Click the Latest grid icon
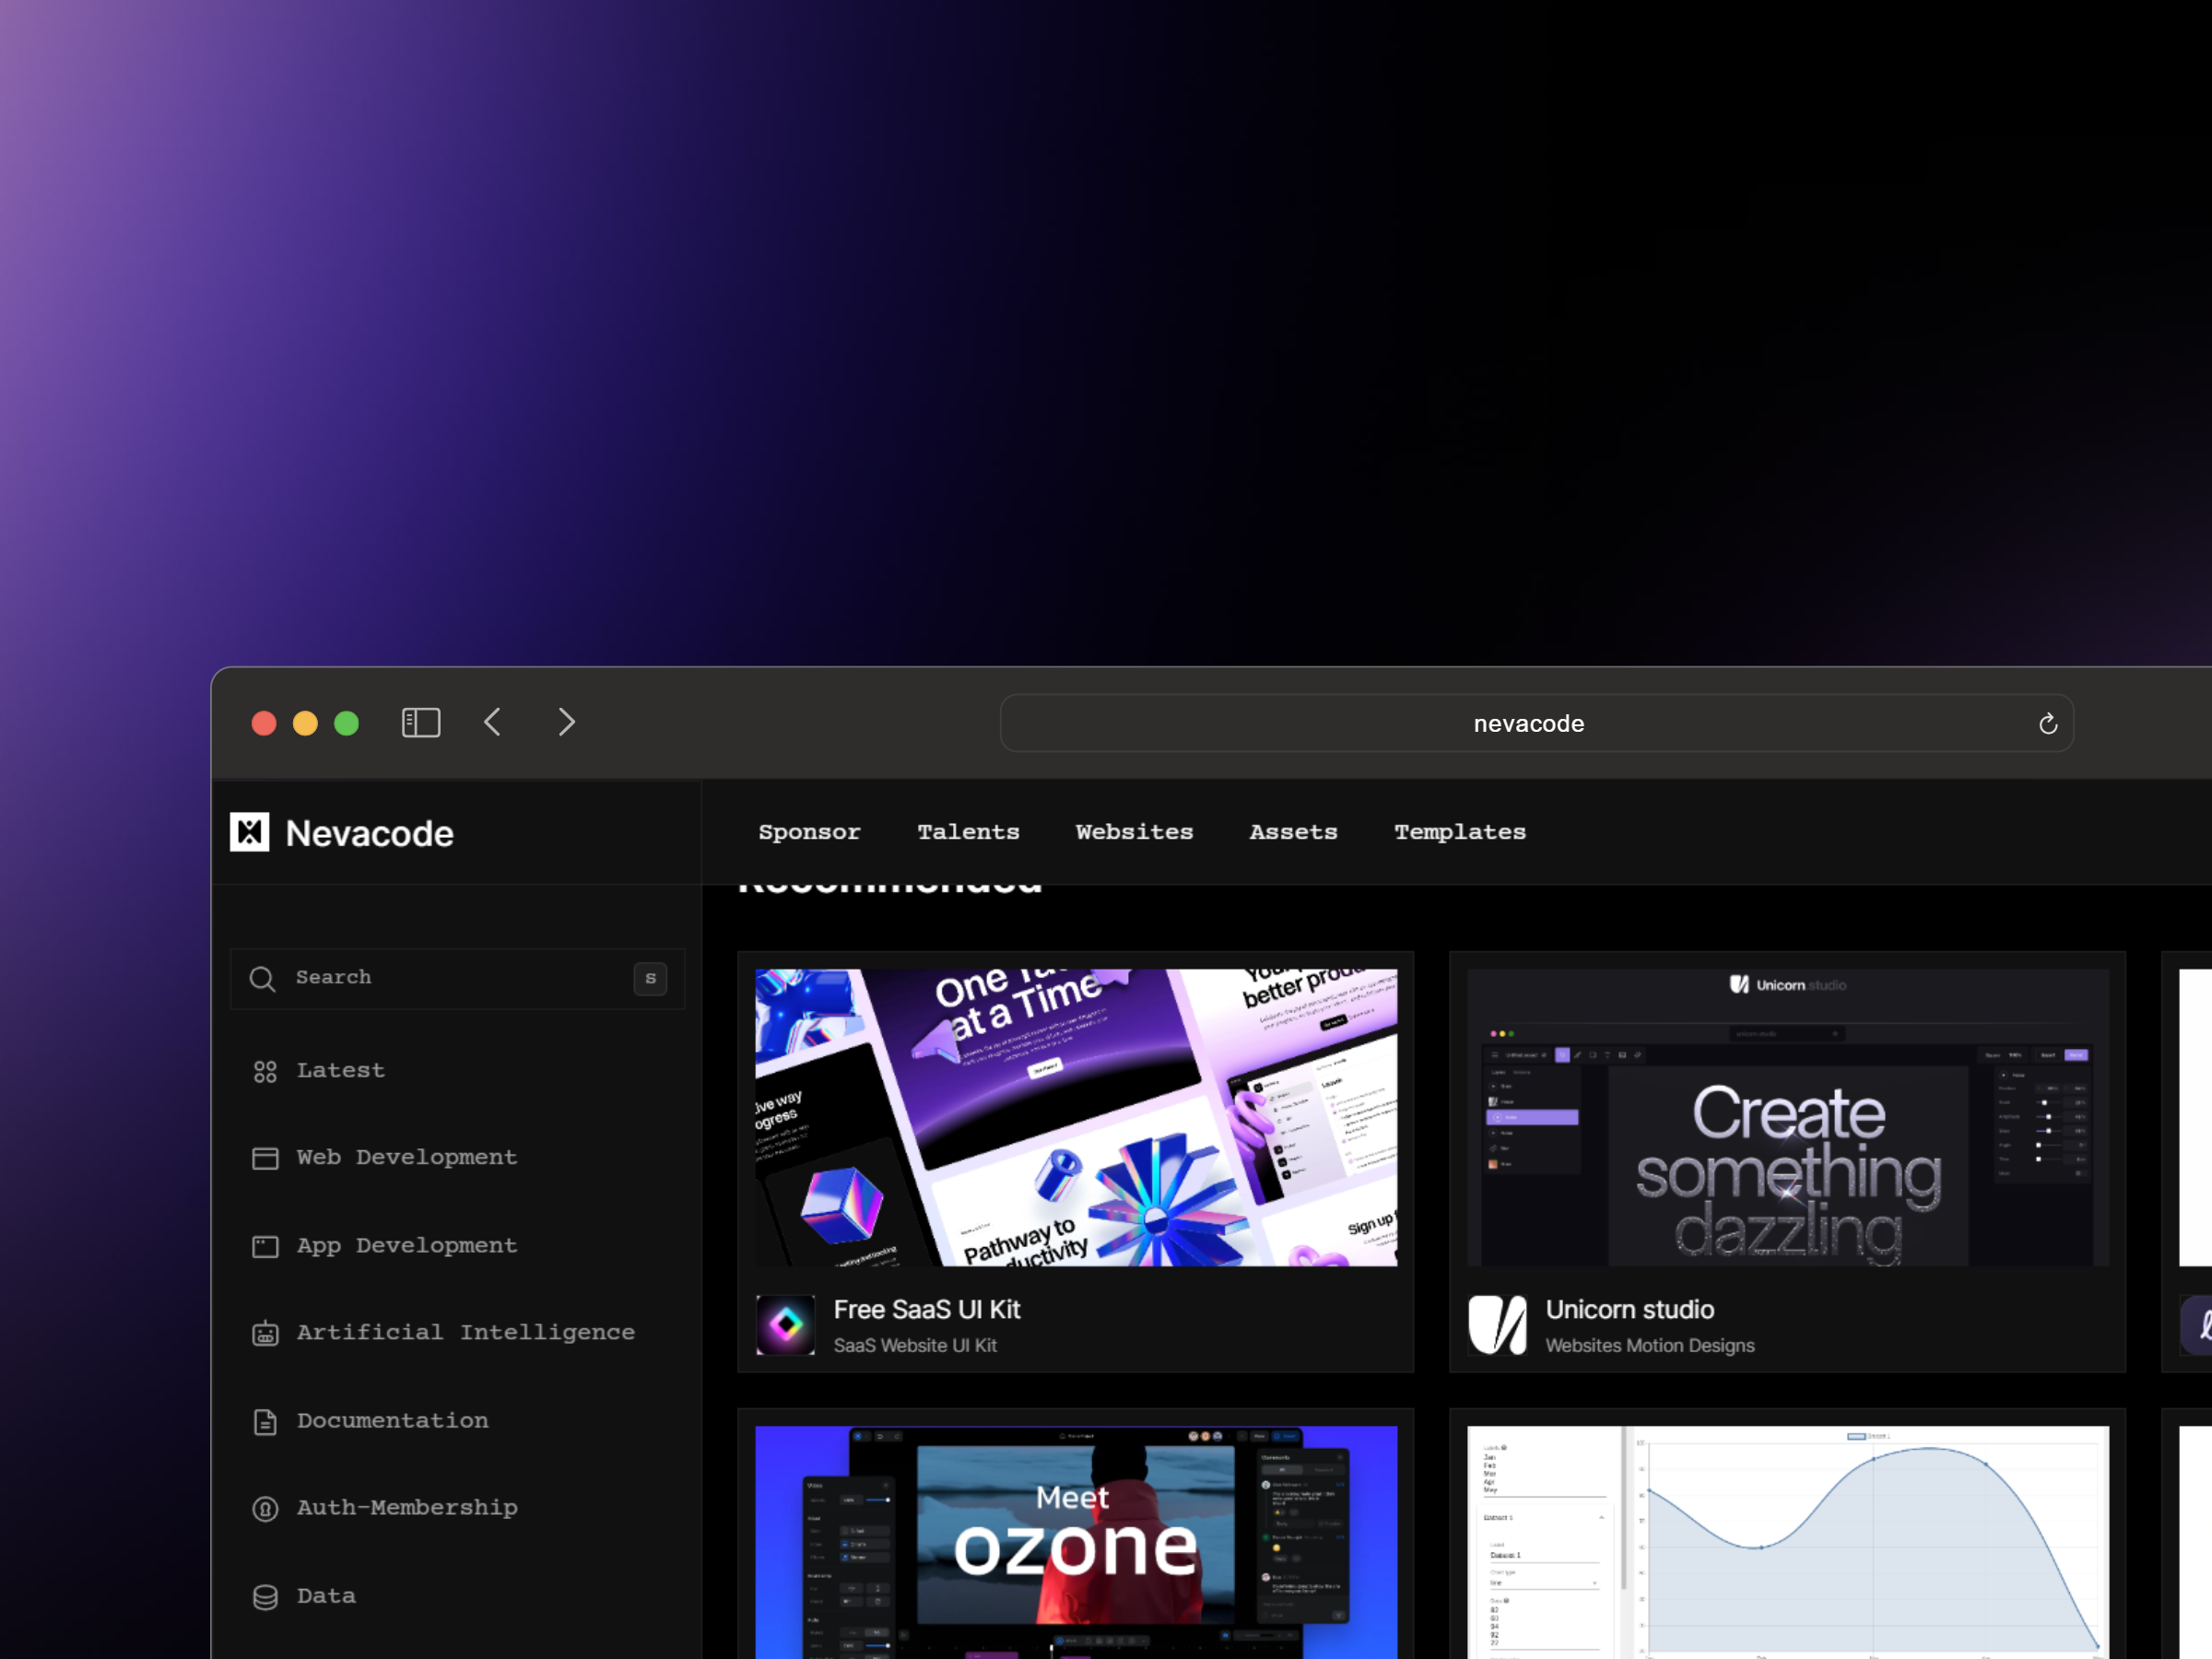This screenshot has width=2212, height=1659. [265, 1072]
